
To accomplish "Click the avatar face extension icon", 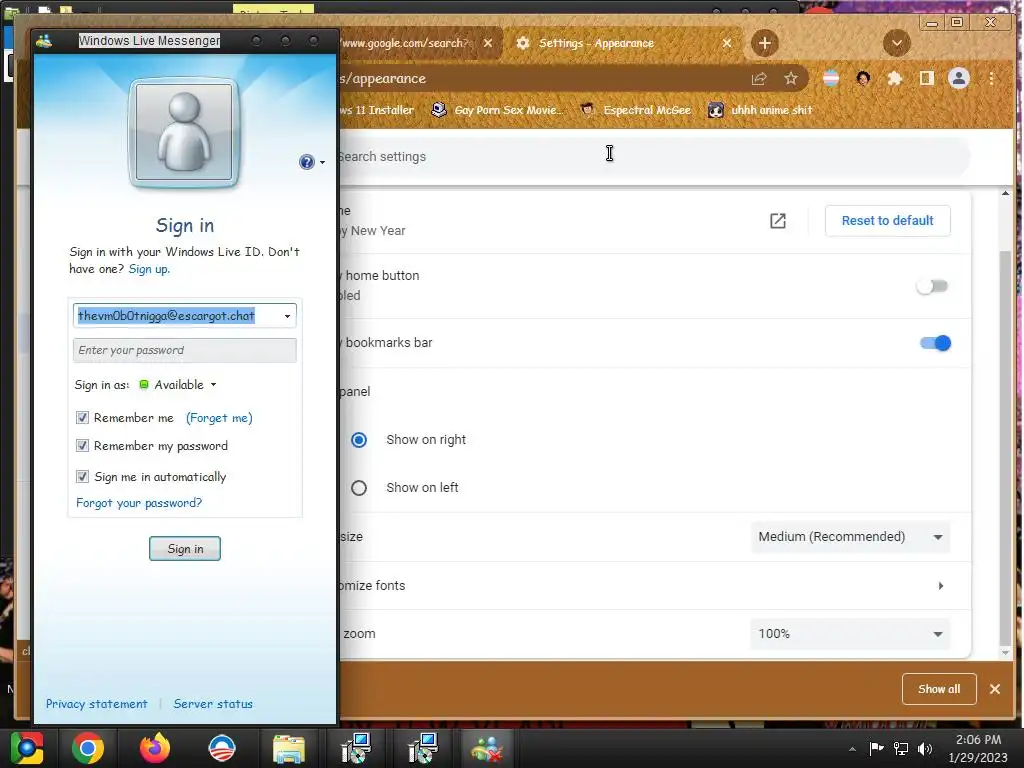I will (x=863, y=79).
